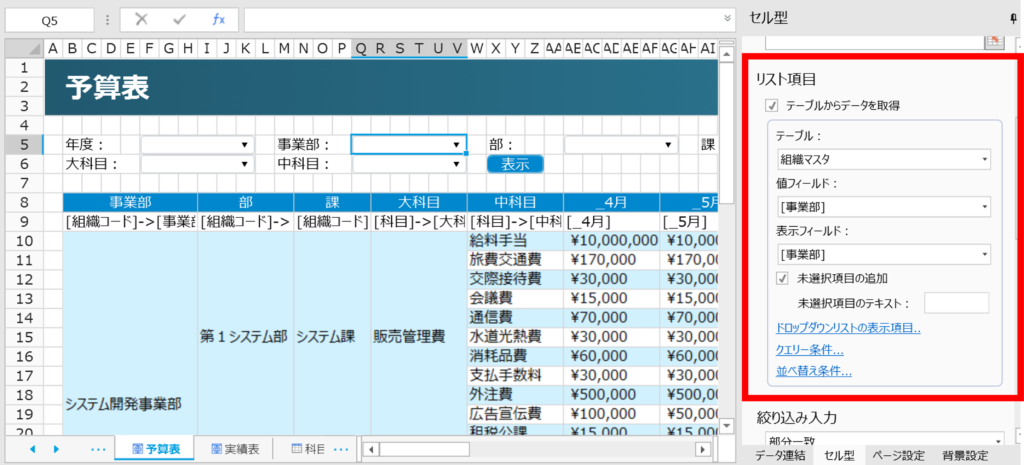Click the horizontal scrollbar right arrow
This screenshot has height=465, width=1024.
click(703, 449)
